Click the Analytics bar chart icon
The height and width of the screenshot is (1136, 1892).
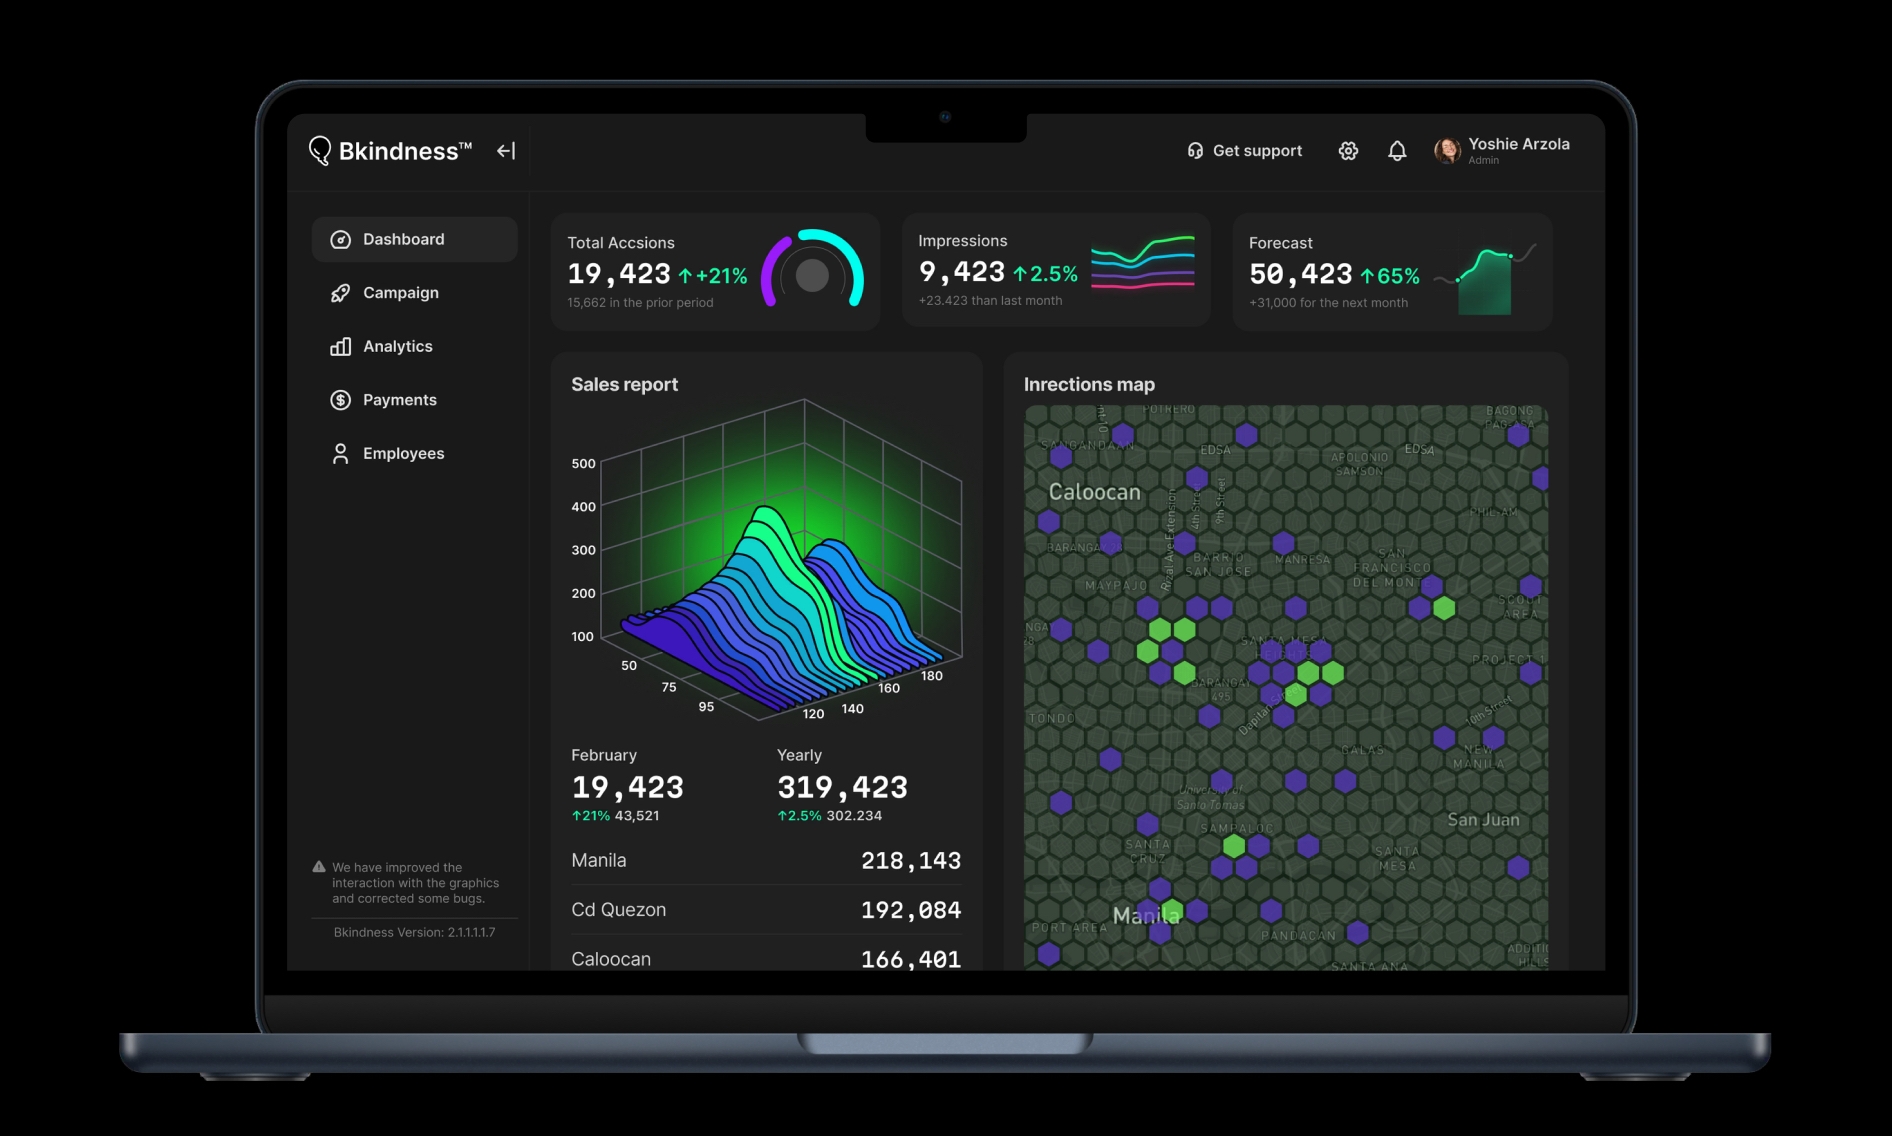[340, 347]
